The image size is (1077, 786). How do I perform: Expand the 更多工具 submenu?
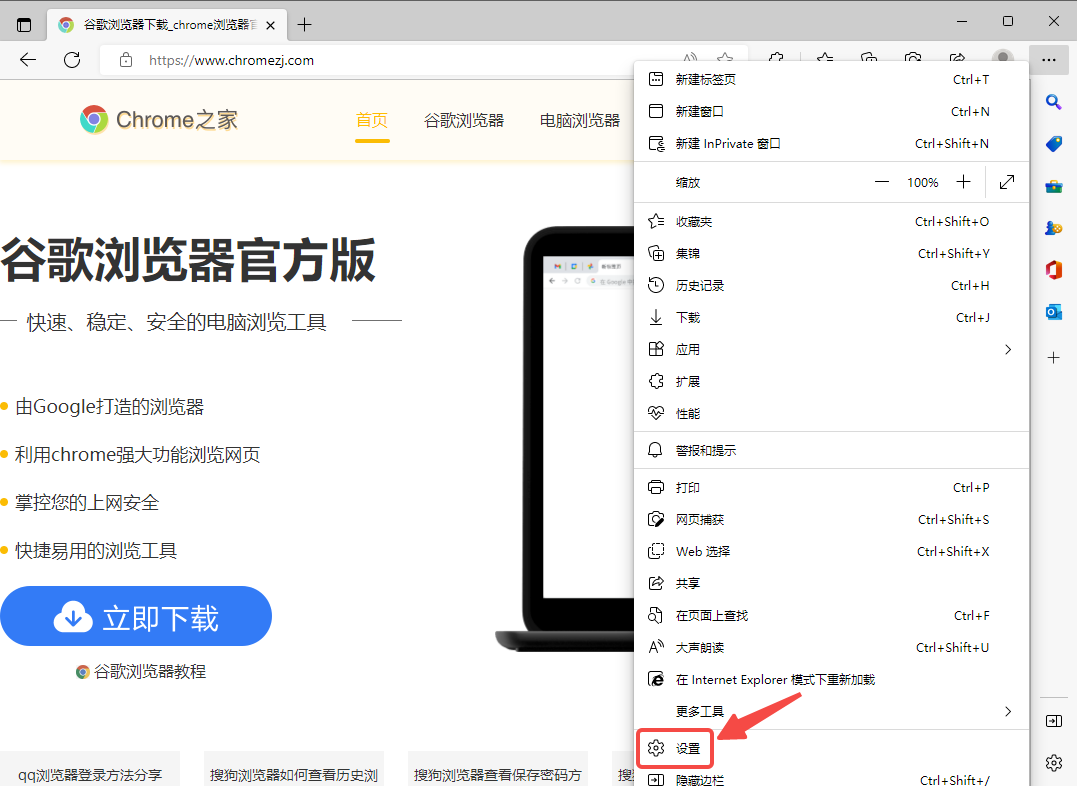pos(831,711)
